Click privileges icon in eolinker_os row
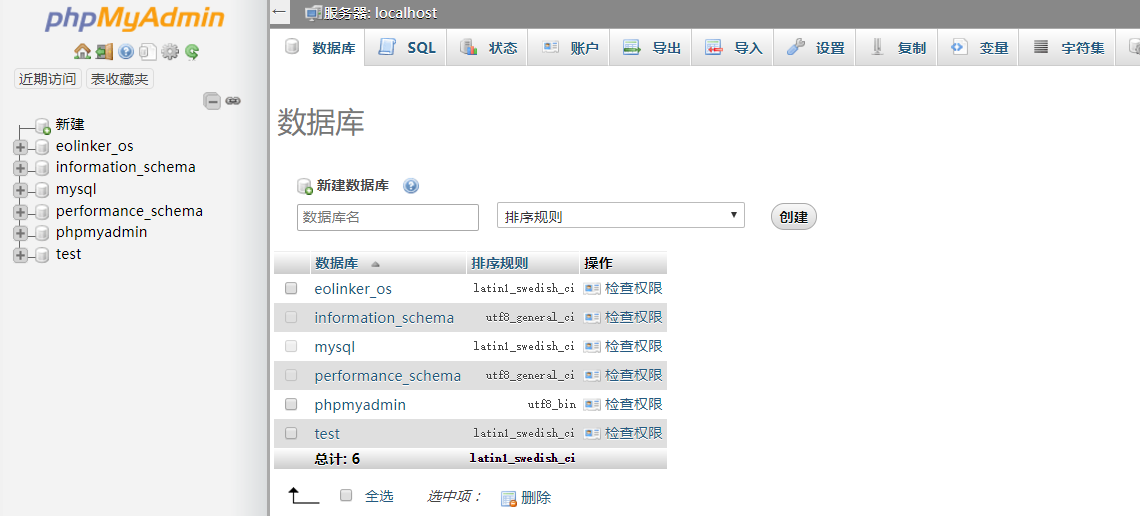Viewport: 1140px width, 516px height. pos(592,289)
